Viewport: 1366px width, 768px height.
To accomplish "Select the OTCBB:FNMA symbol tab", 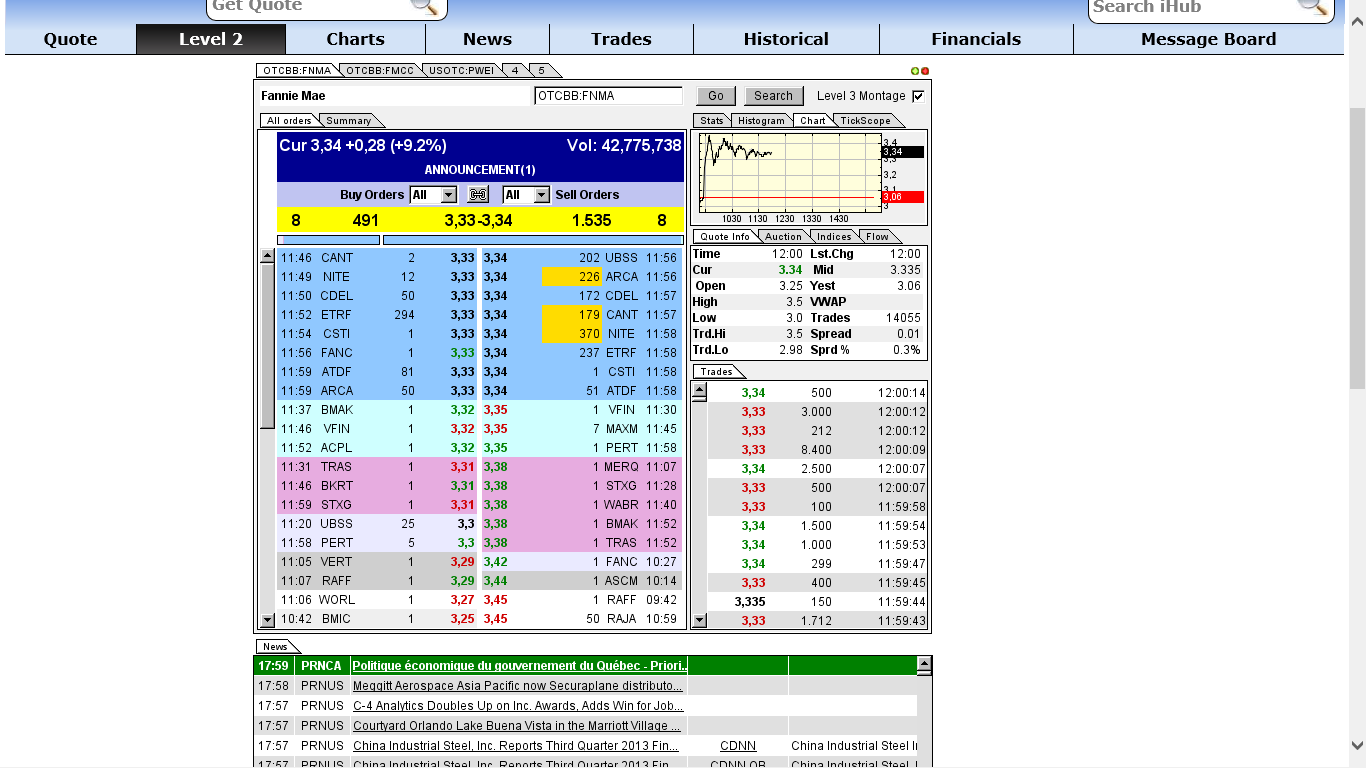I will 297,71.
